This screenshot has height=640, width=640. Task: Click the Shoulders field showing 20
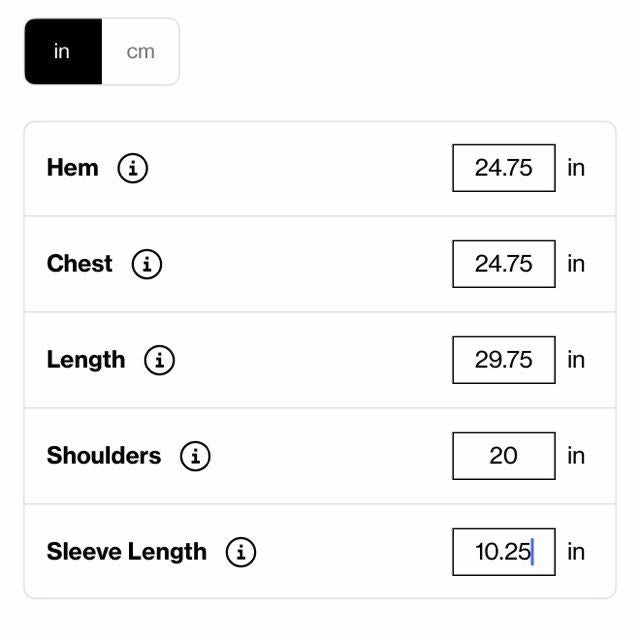click(503, 456)
